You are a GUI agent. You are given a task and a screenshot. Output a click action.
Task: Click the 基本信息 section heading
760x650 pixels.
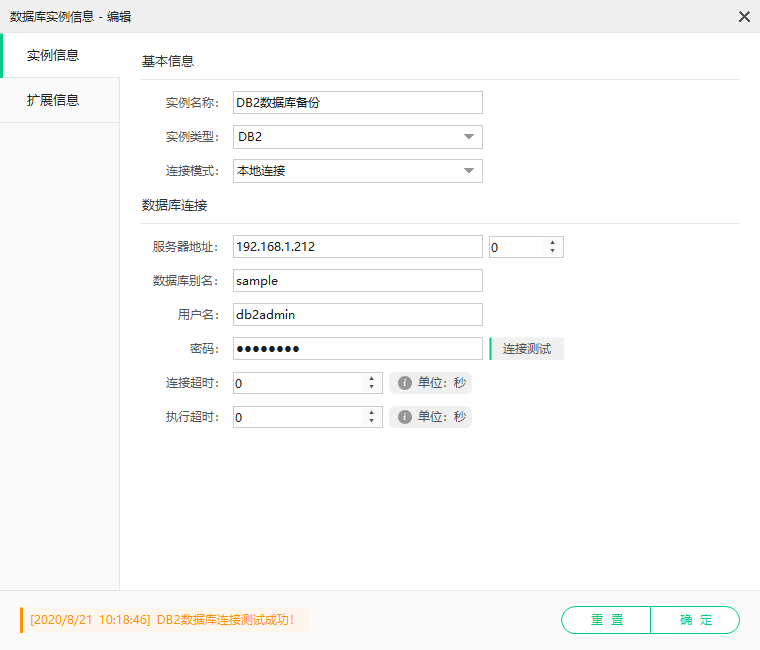[168, 62]
